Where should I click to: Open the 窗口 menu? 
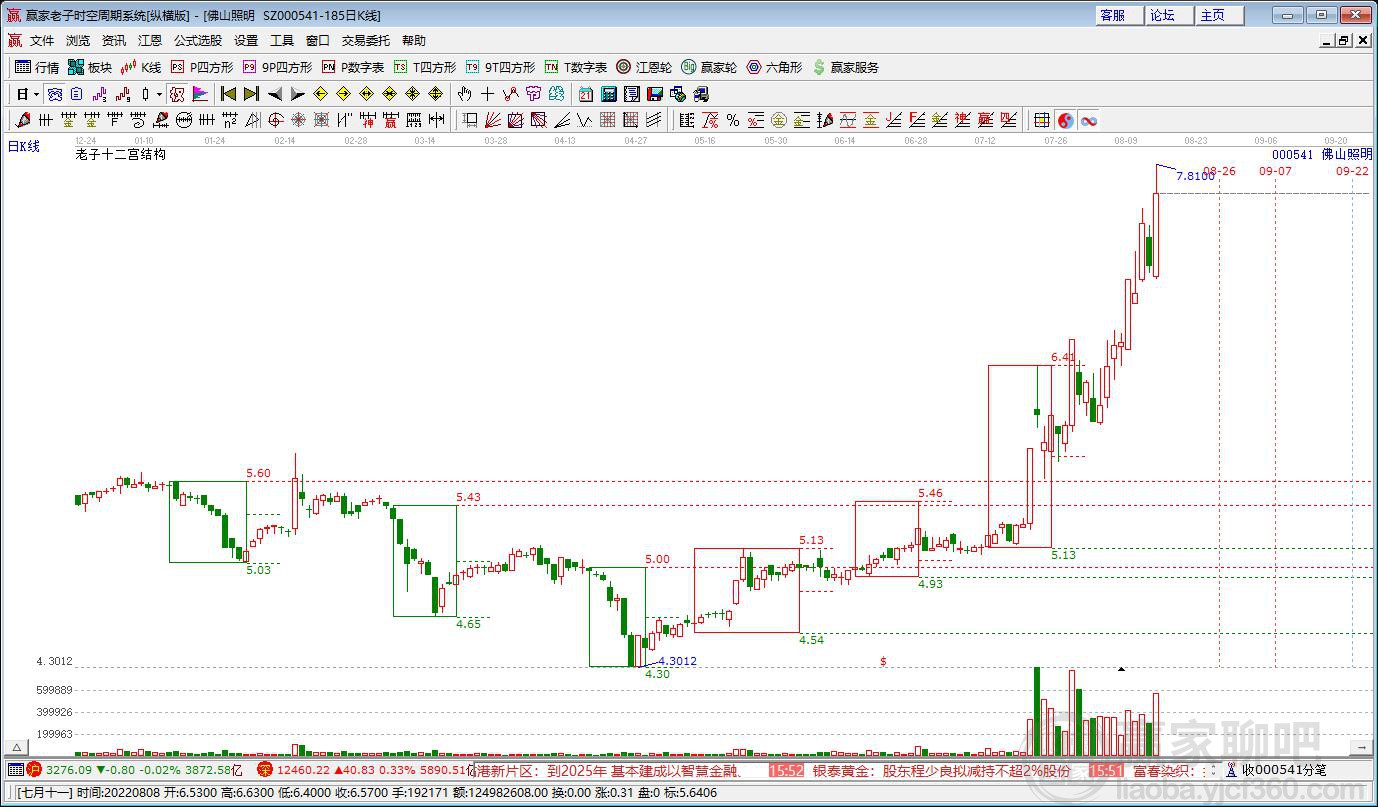pyautogui.click(x=318, y=41)
